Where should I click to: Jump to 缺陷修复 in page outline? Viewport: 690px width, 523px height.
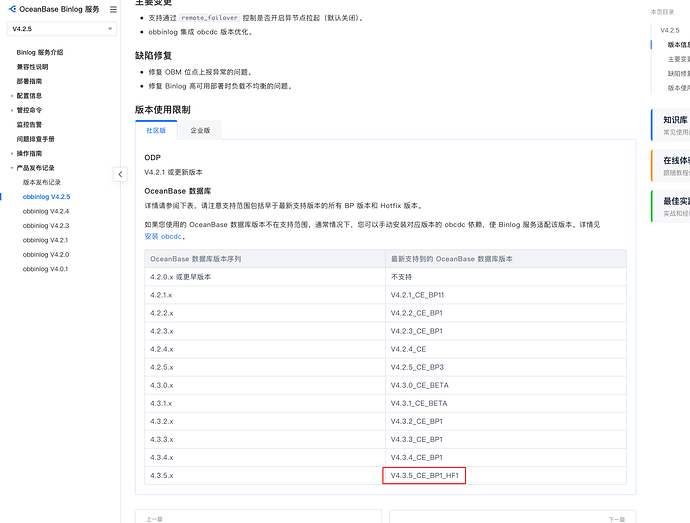coord(679,74)
